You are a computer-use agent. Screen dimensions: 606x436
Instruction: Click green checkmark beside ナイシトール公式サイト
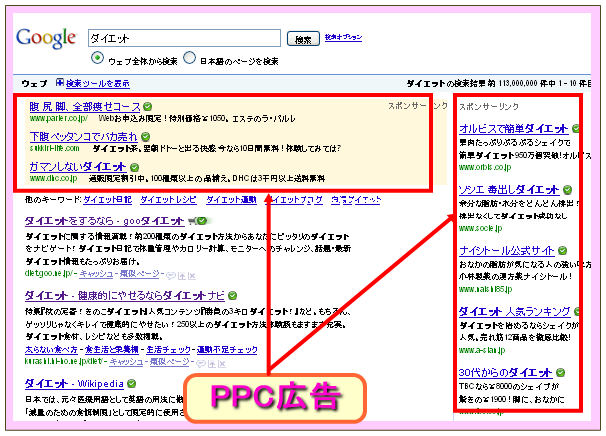click(x=560, y=250)
